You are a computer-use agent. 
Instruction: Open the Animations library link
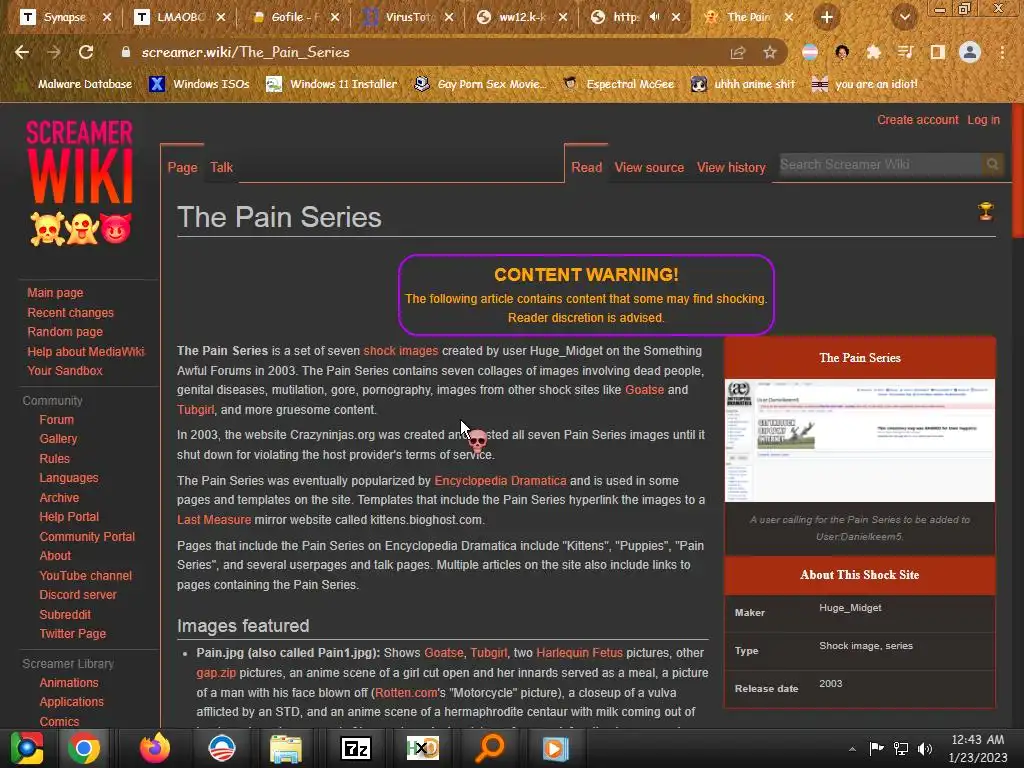69,682
